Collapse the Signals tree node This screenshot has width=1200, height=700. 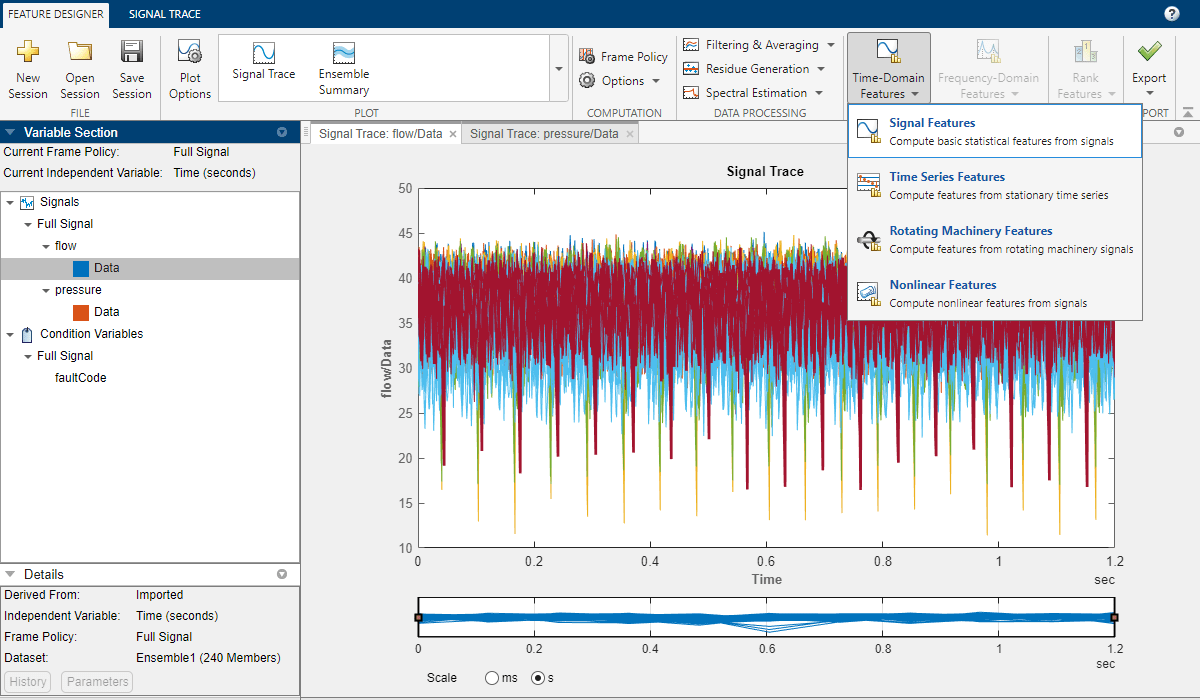click(10, 202)
